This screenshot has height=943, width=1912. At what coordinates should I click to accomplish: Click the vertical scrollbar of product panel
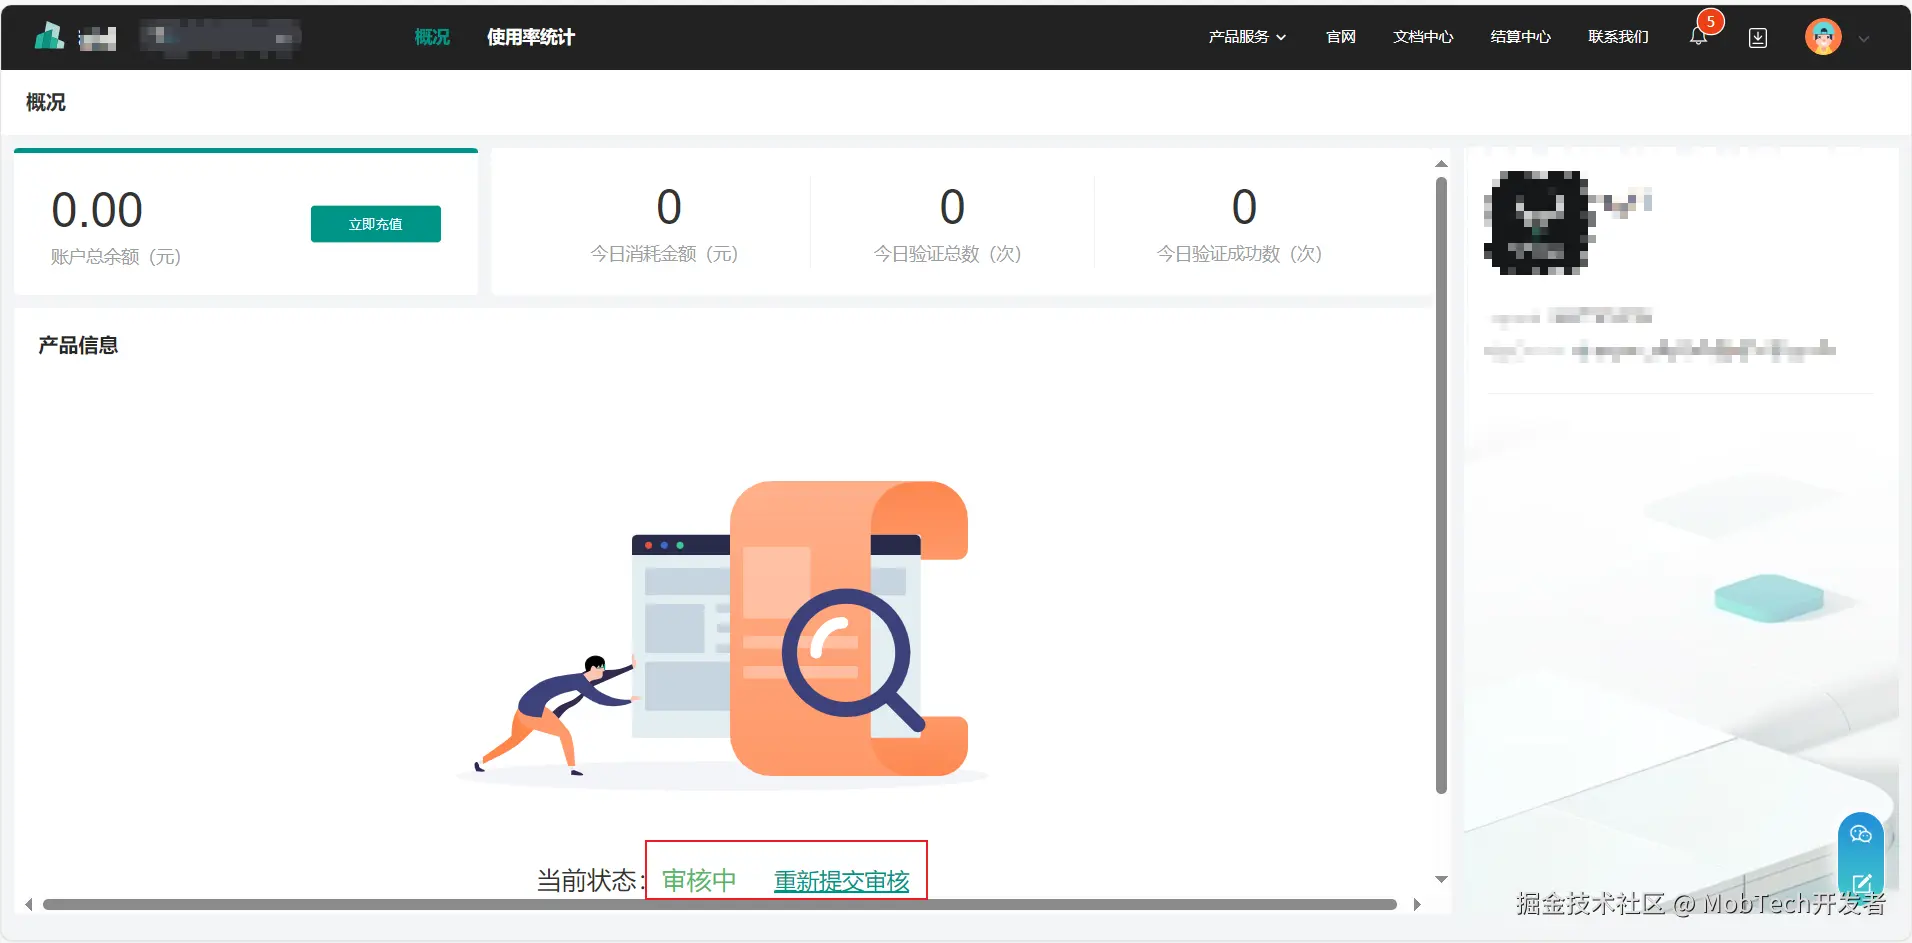click(x=1441, y=485)
